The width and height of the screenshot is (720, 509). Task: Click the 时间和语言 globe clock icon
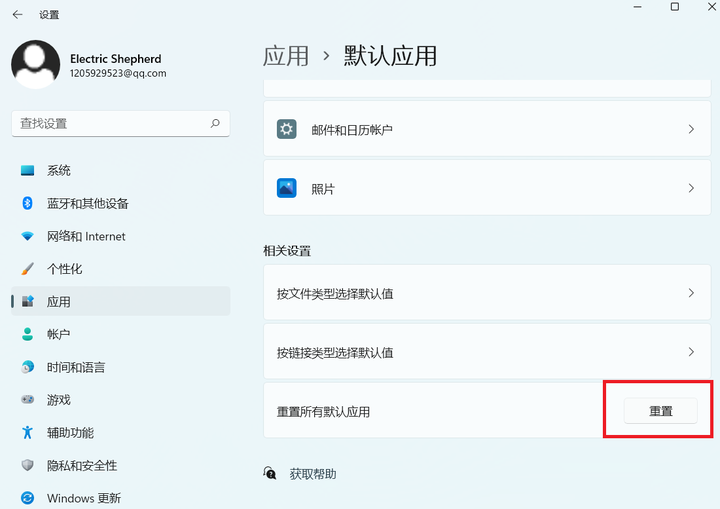pyautogui.click(x=28, y=367)
